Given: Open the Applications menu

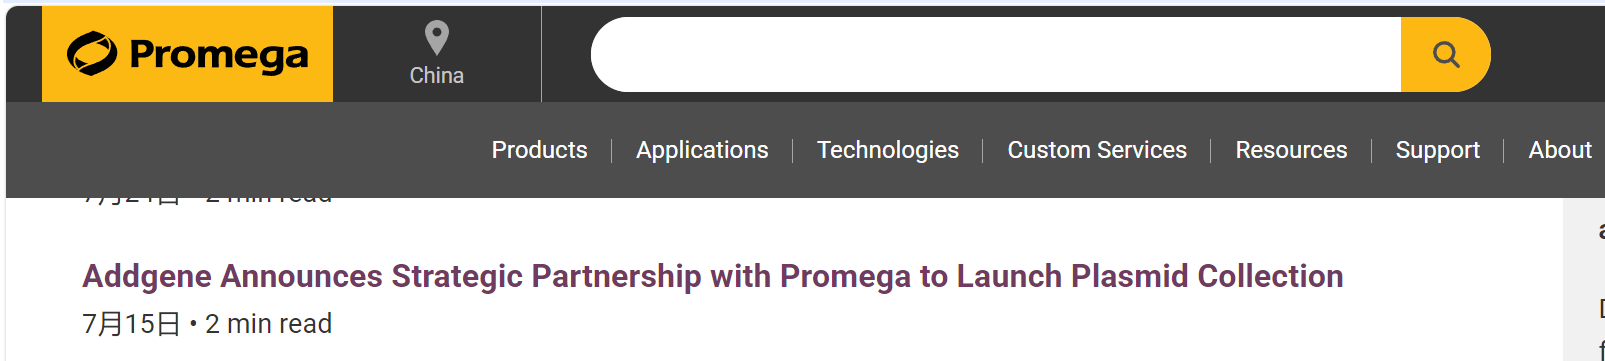Looking at the screenshot, I should point(702,150).
